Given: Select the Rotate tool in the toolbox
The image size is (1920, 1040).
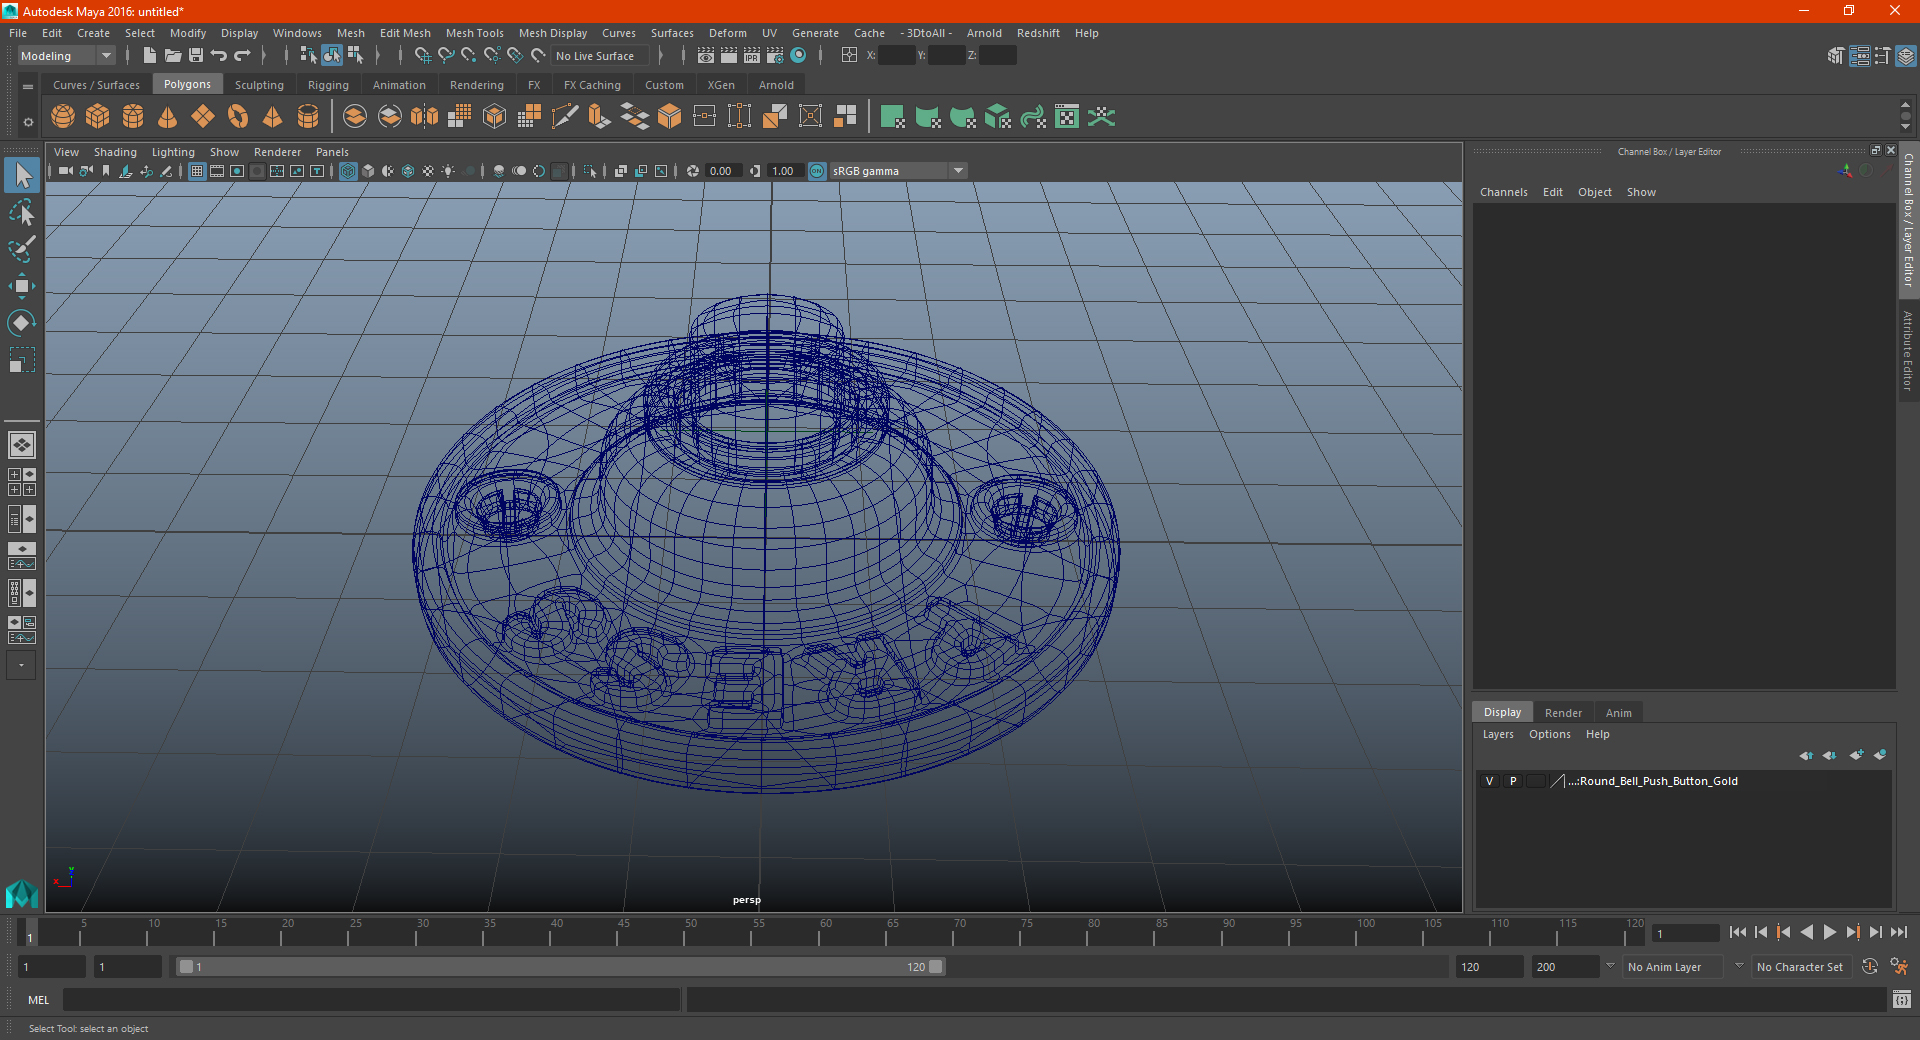Looking at the screenshot, I should (21, 323).
